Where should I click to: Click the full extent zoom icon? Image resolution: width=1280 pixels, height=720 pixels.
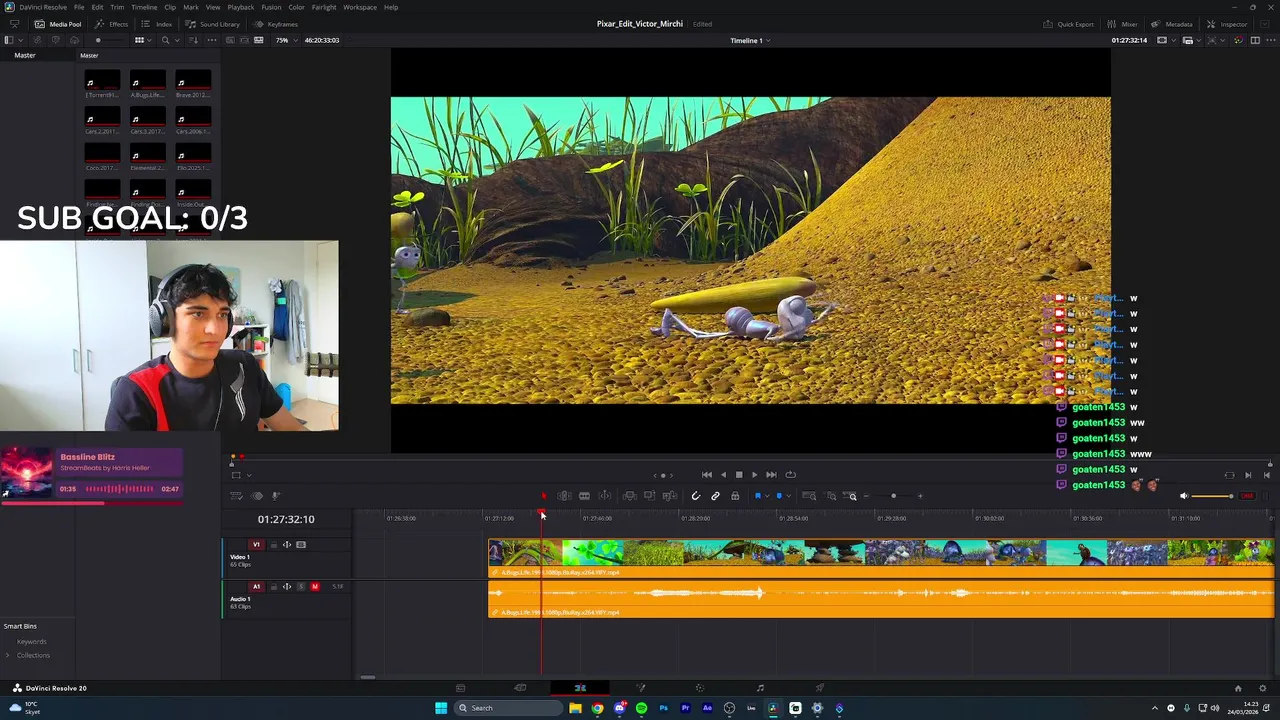point(810,496)
